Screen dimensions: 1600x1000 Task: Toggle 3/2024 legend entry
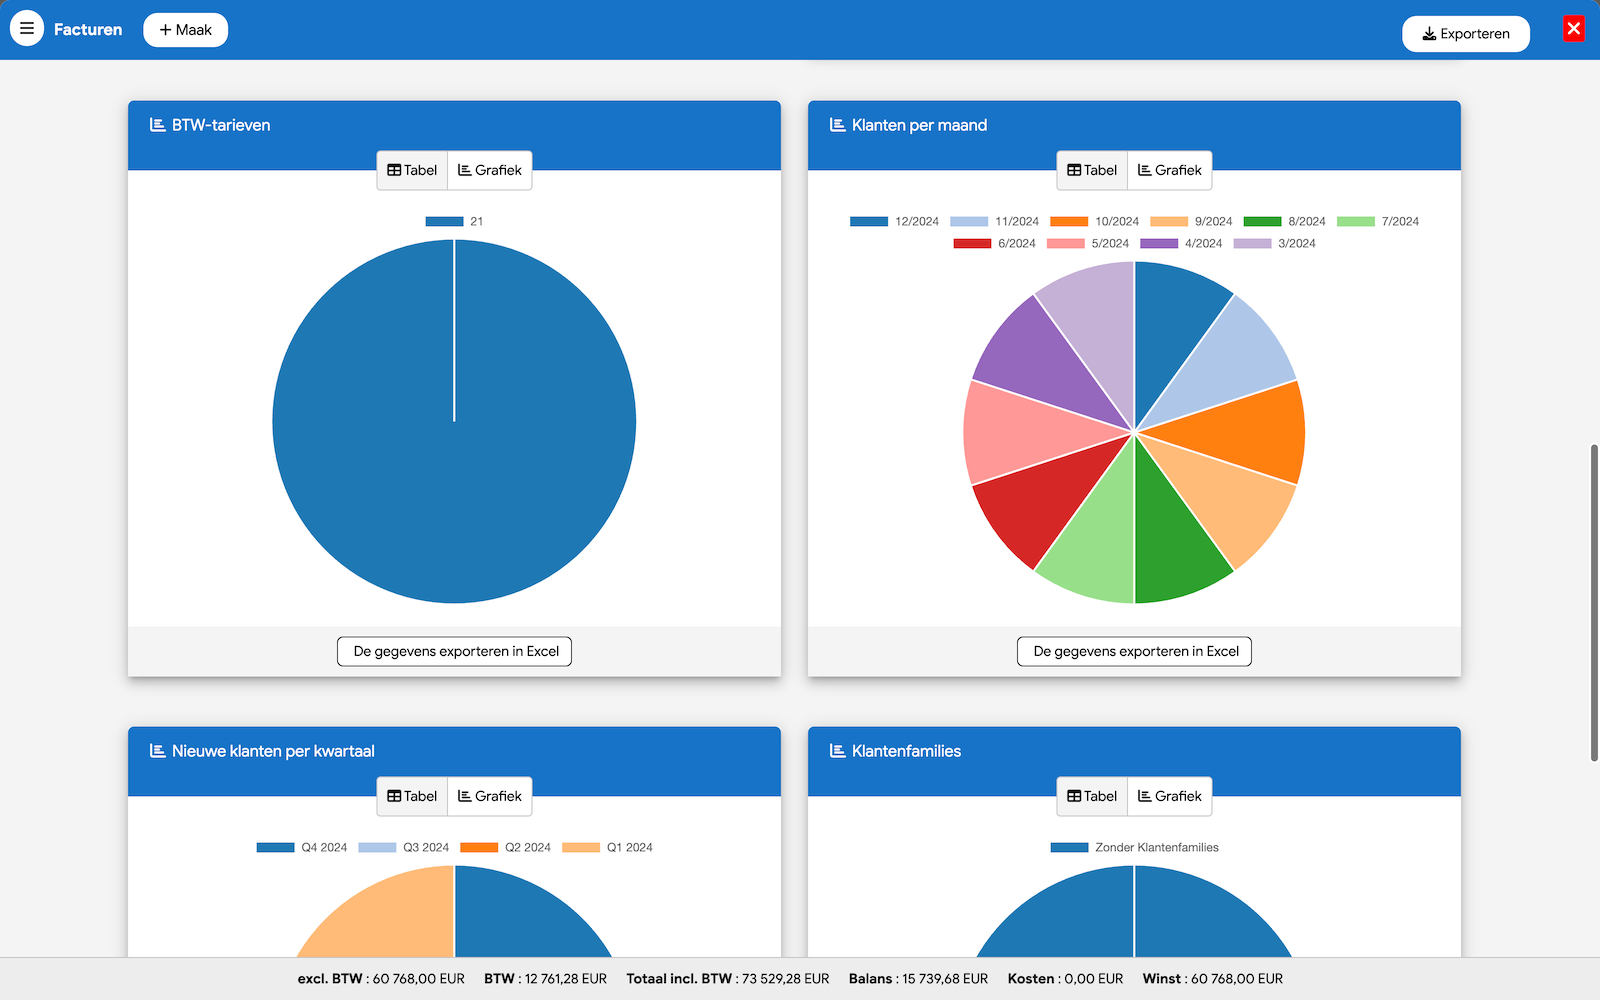pos(1275,243)
